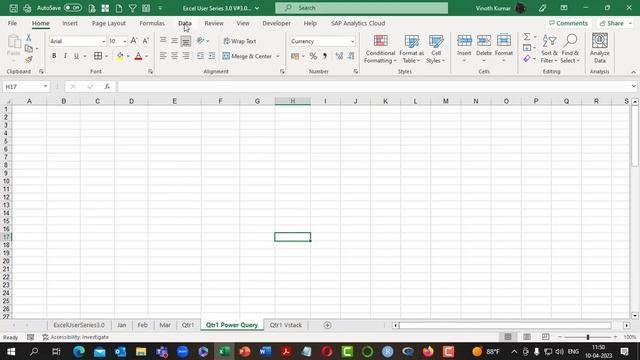Image resolution: width=640 pixels, height=360 pixels.
Task: Open the font name dropdown
Action: tap(103, 41)
